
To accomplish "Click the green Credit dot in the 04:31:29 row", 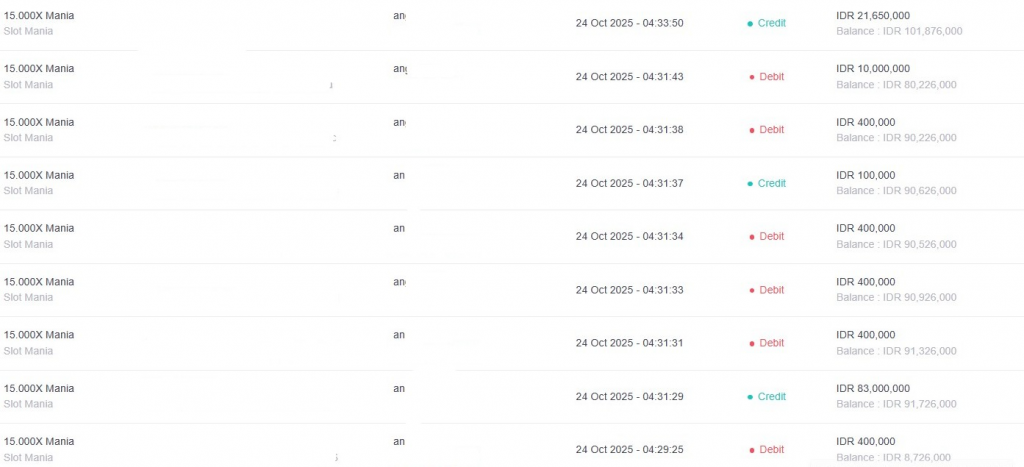I will pyautogui.click(x=750, y=397).
